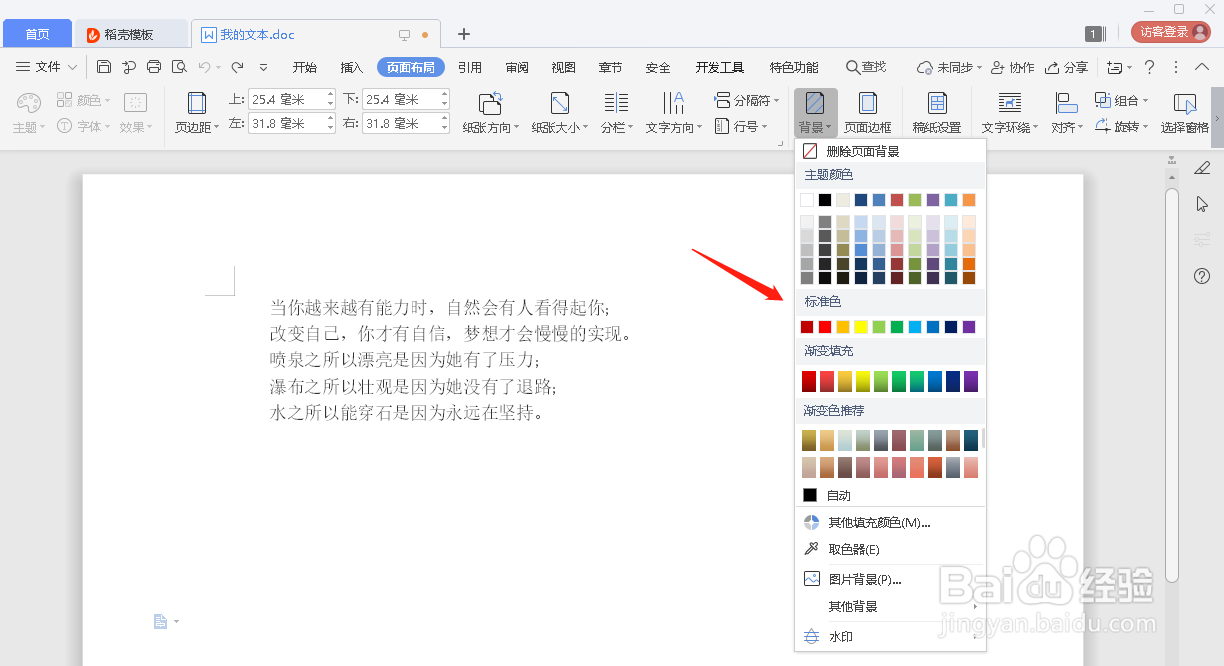Open the 对齐 align tool
Image resolution: width=1224 pixels, height=666 pixels.
pos(1066,112)
